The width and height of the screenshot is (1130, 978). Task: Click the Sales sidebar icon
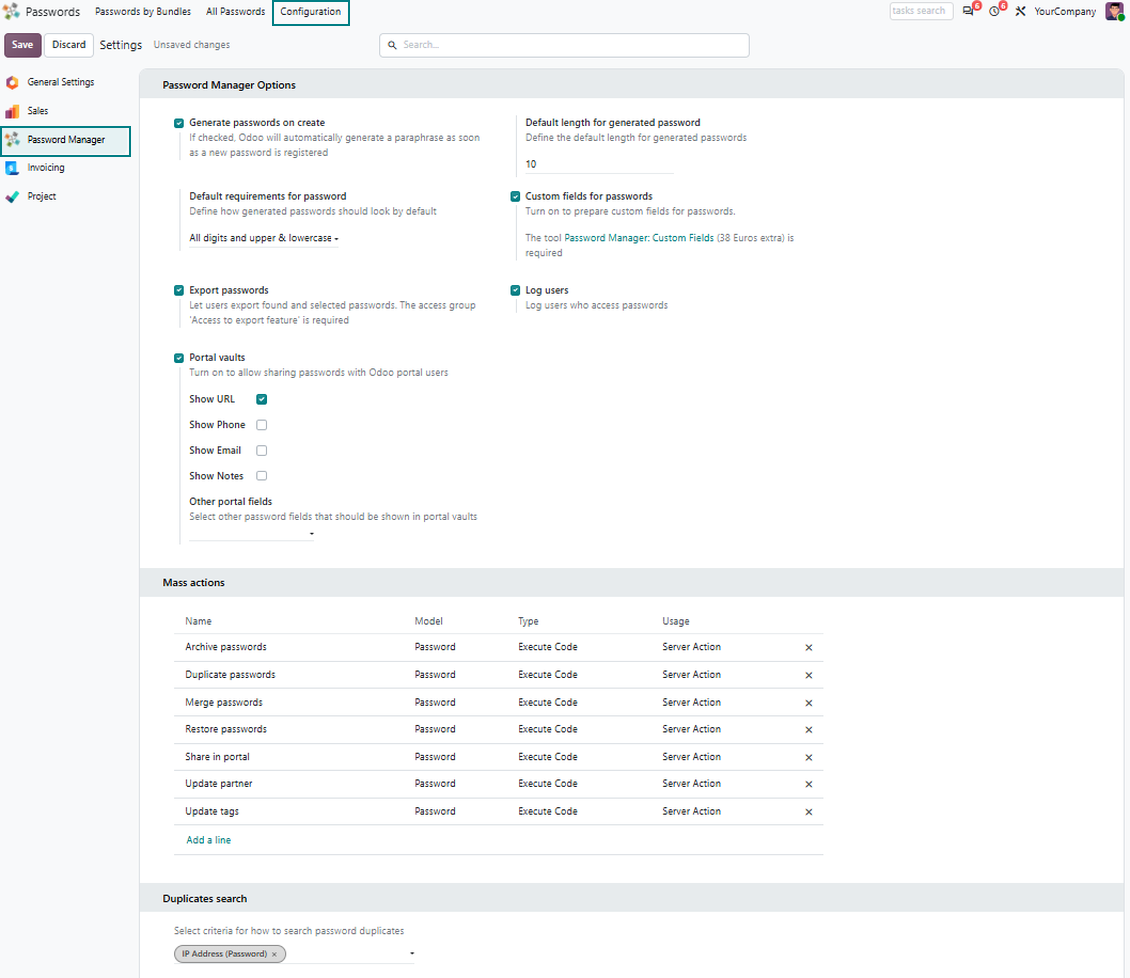point(12,111)
